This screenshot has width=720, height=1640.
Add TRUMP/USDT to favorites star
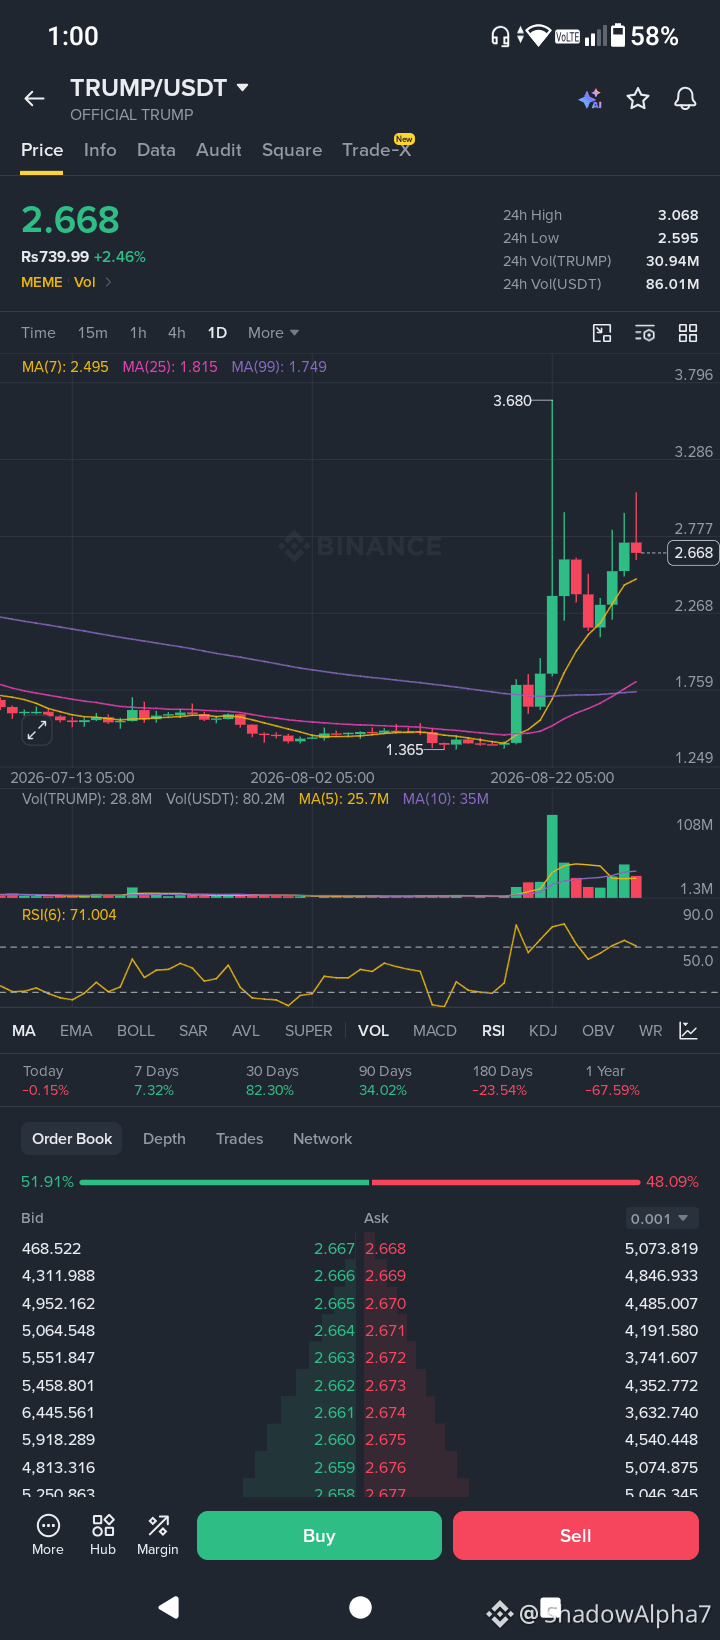[x=638, y=98]
